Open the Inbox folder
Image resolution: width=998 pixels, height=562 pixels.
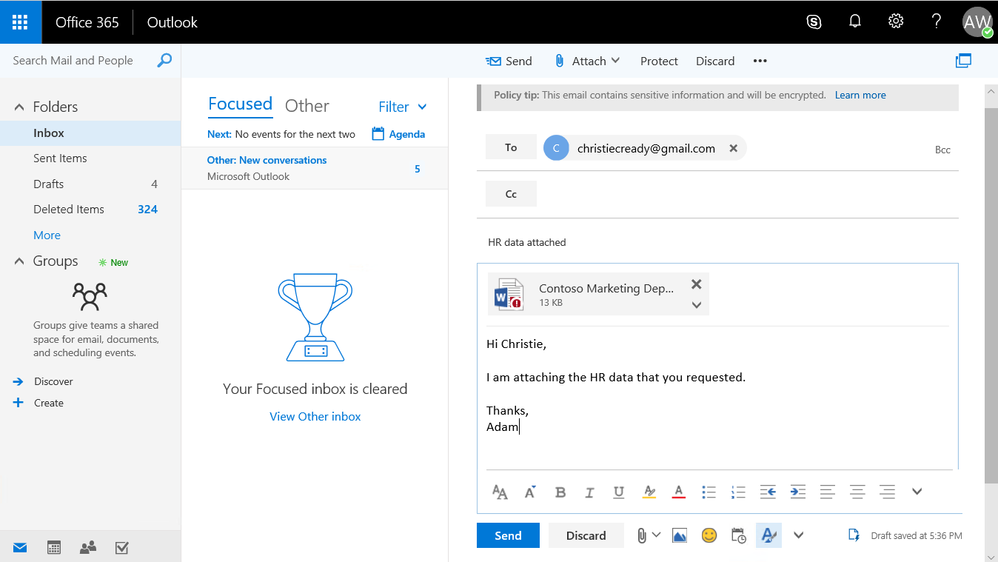90,133
